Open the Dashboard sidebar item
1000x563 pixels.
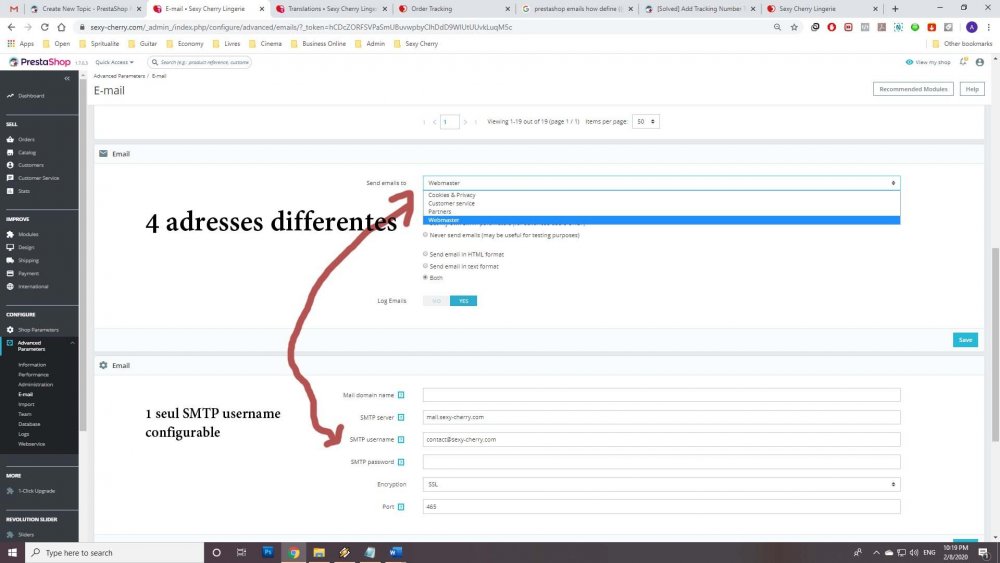point(31,96)
